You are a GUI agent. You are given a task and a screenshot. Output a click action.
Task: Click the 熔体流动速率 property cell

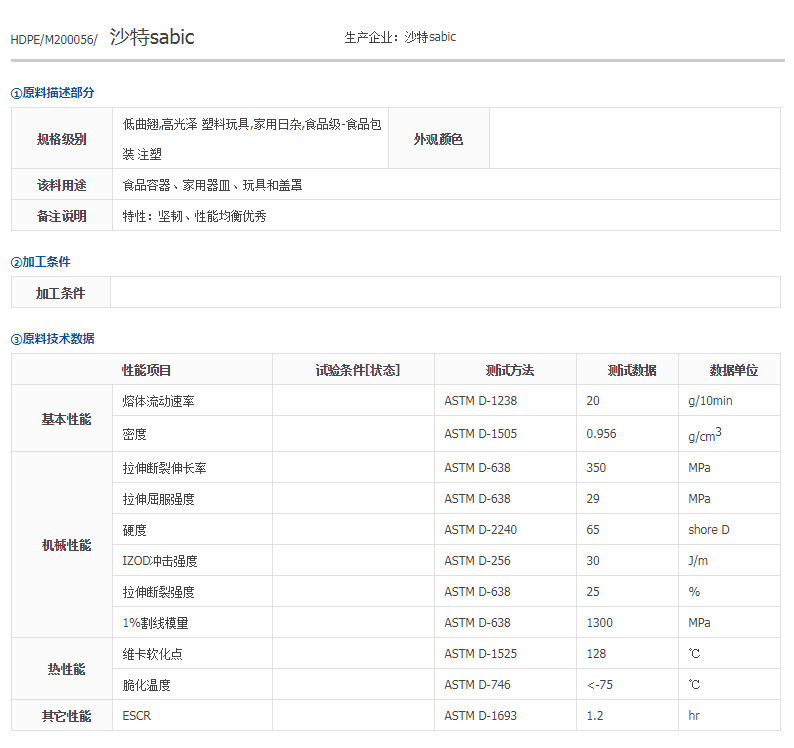(x=192, y=401)
